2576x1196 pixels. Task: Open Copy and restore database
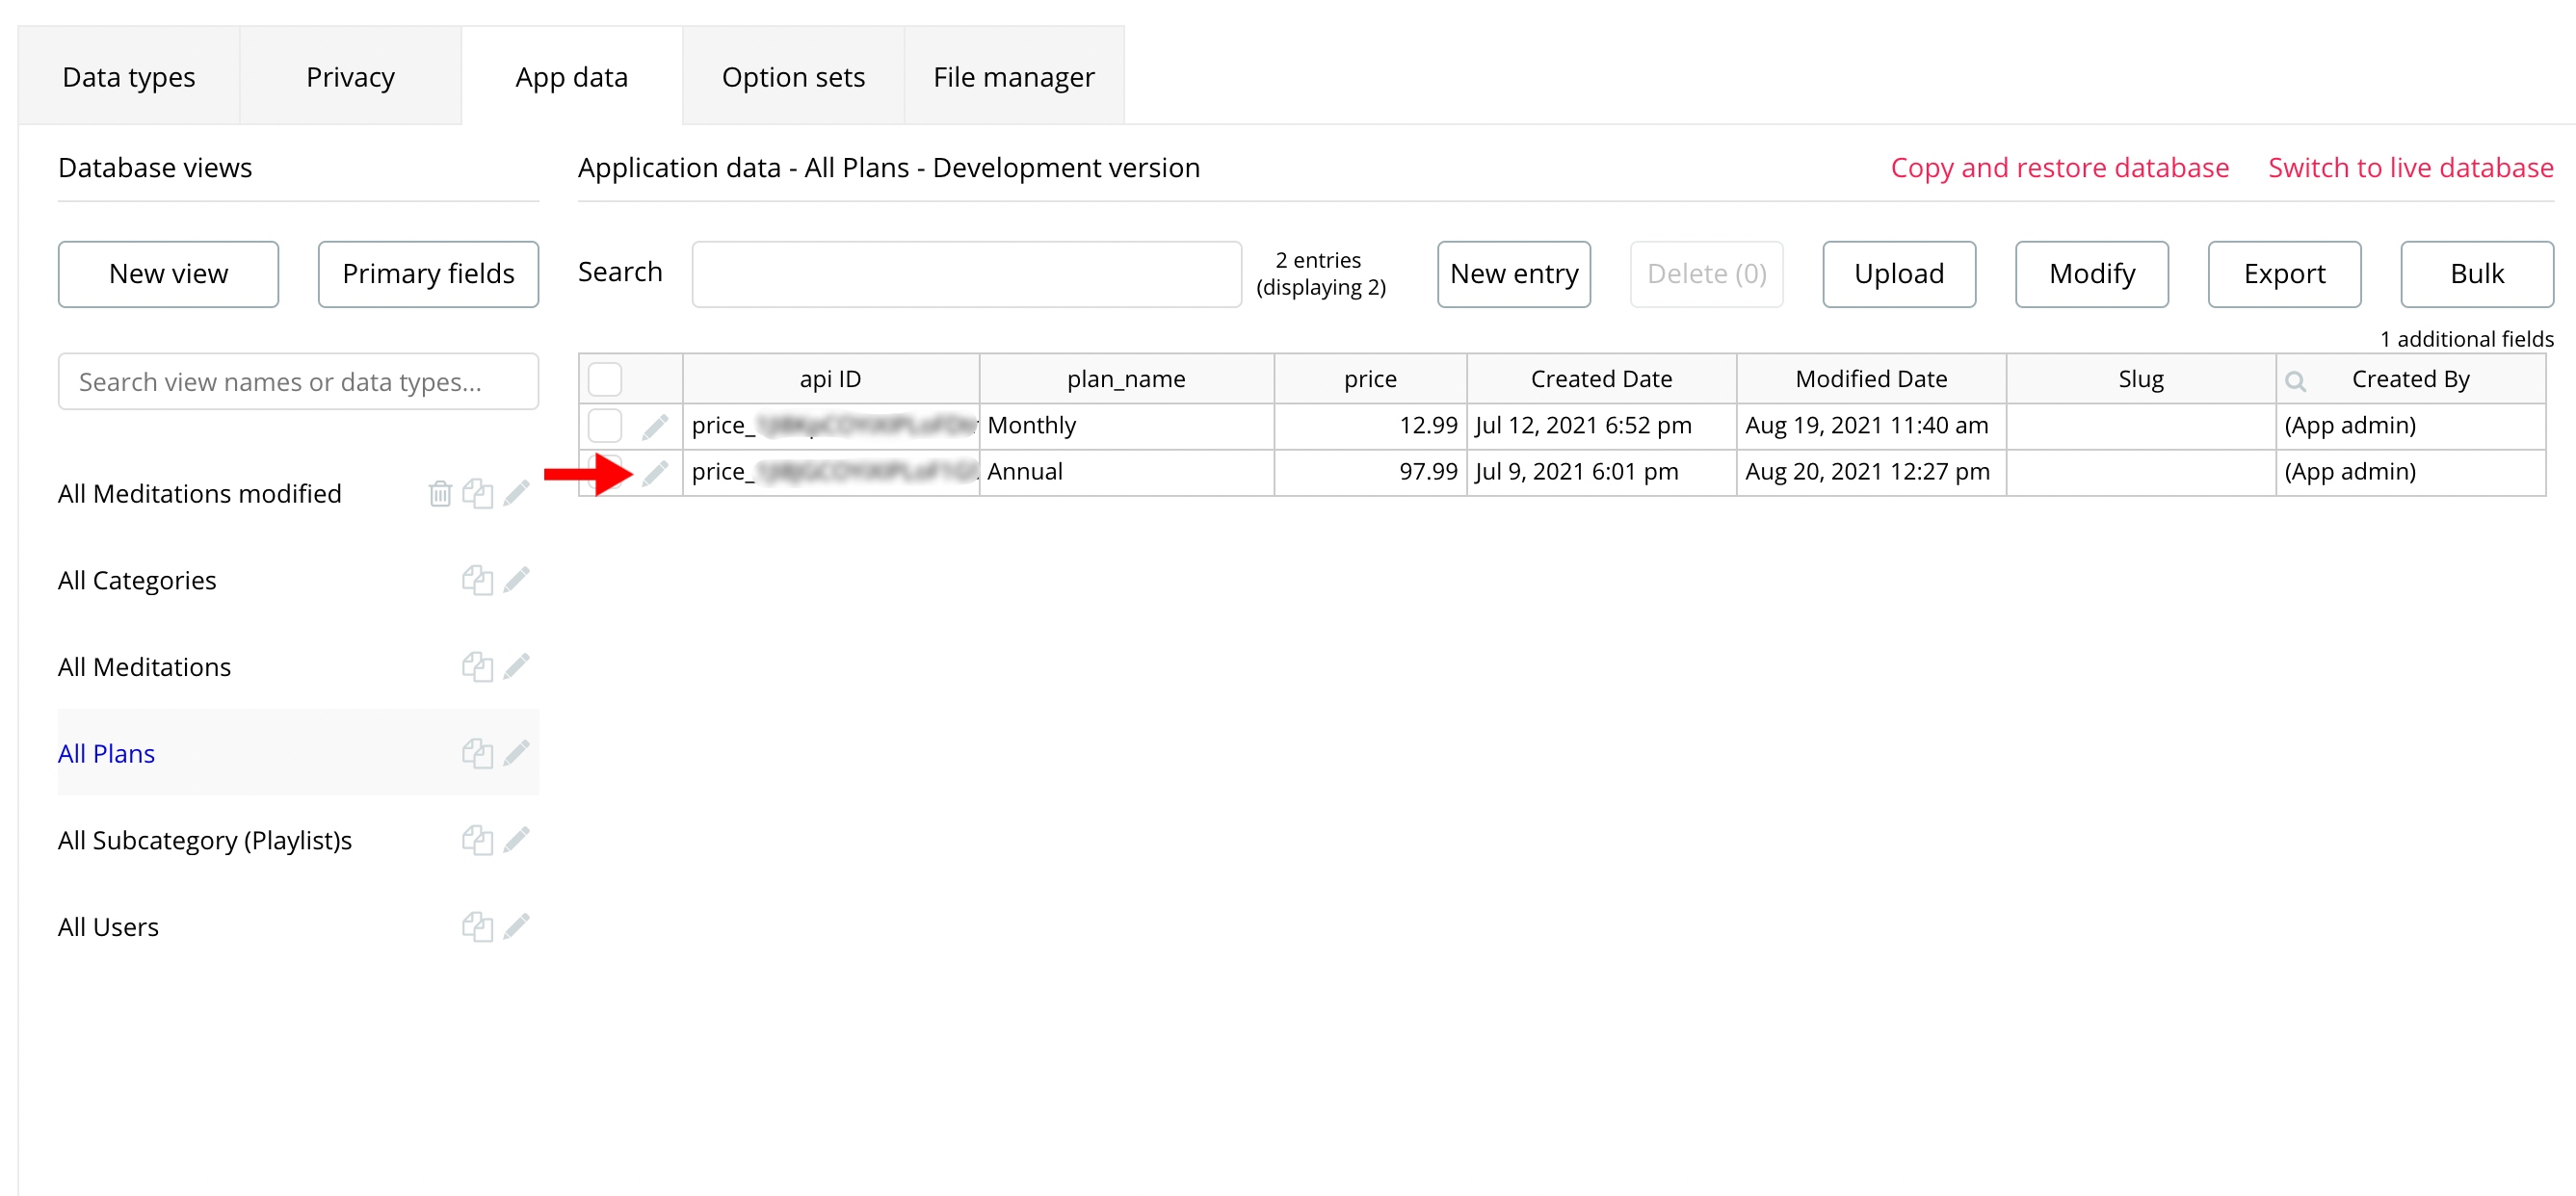pyautogui.click(x=2059, y=167)
